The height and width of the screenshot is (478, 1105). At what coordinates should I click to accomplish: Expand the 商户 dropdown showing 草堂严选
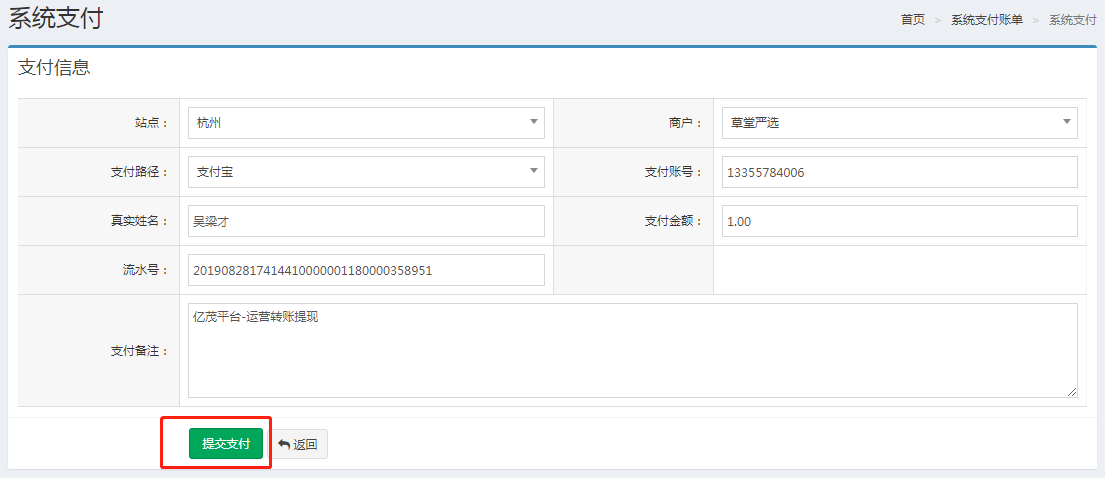(899, 123)
